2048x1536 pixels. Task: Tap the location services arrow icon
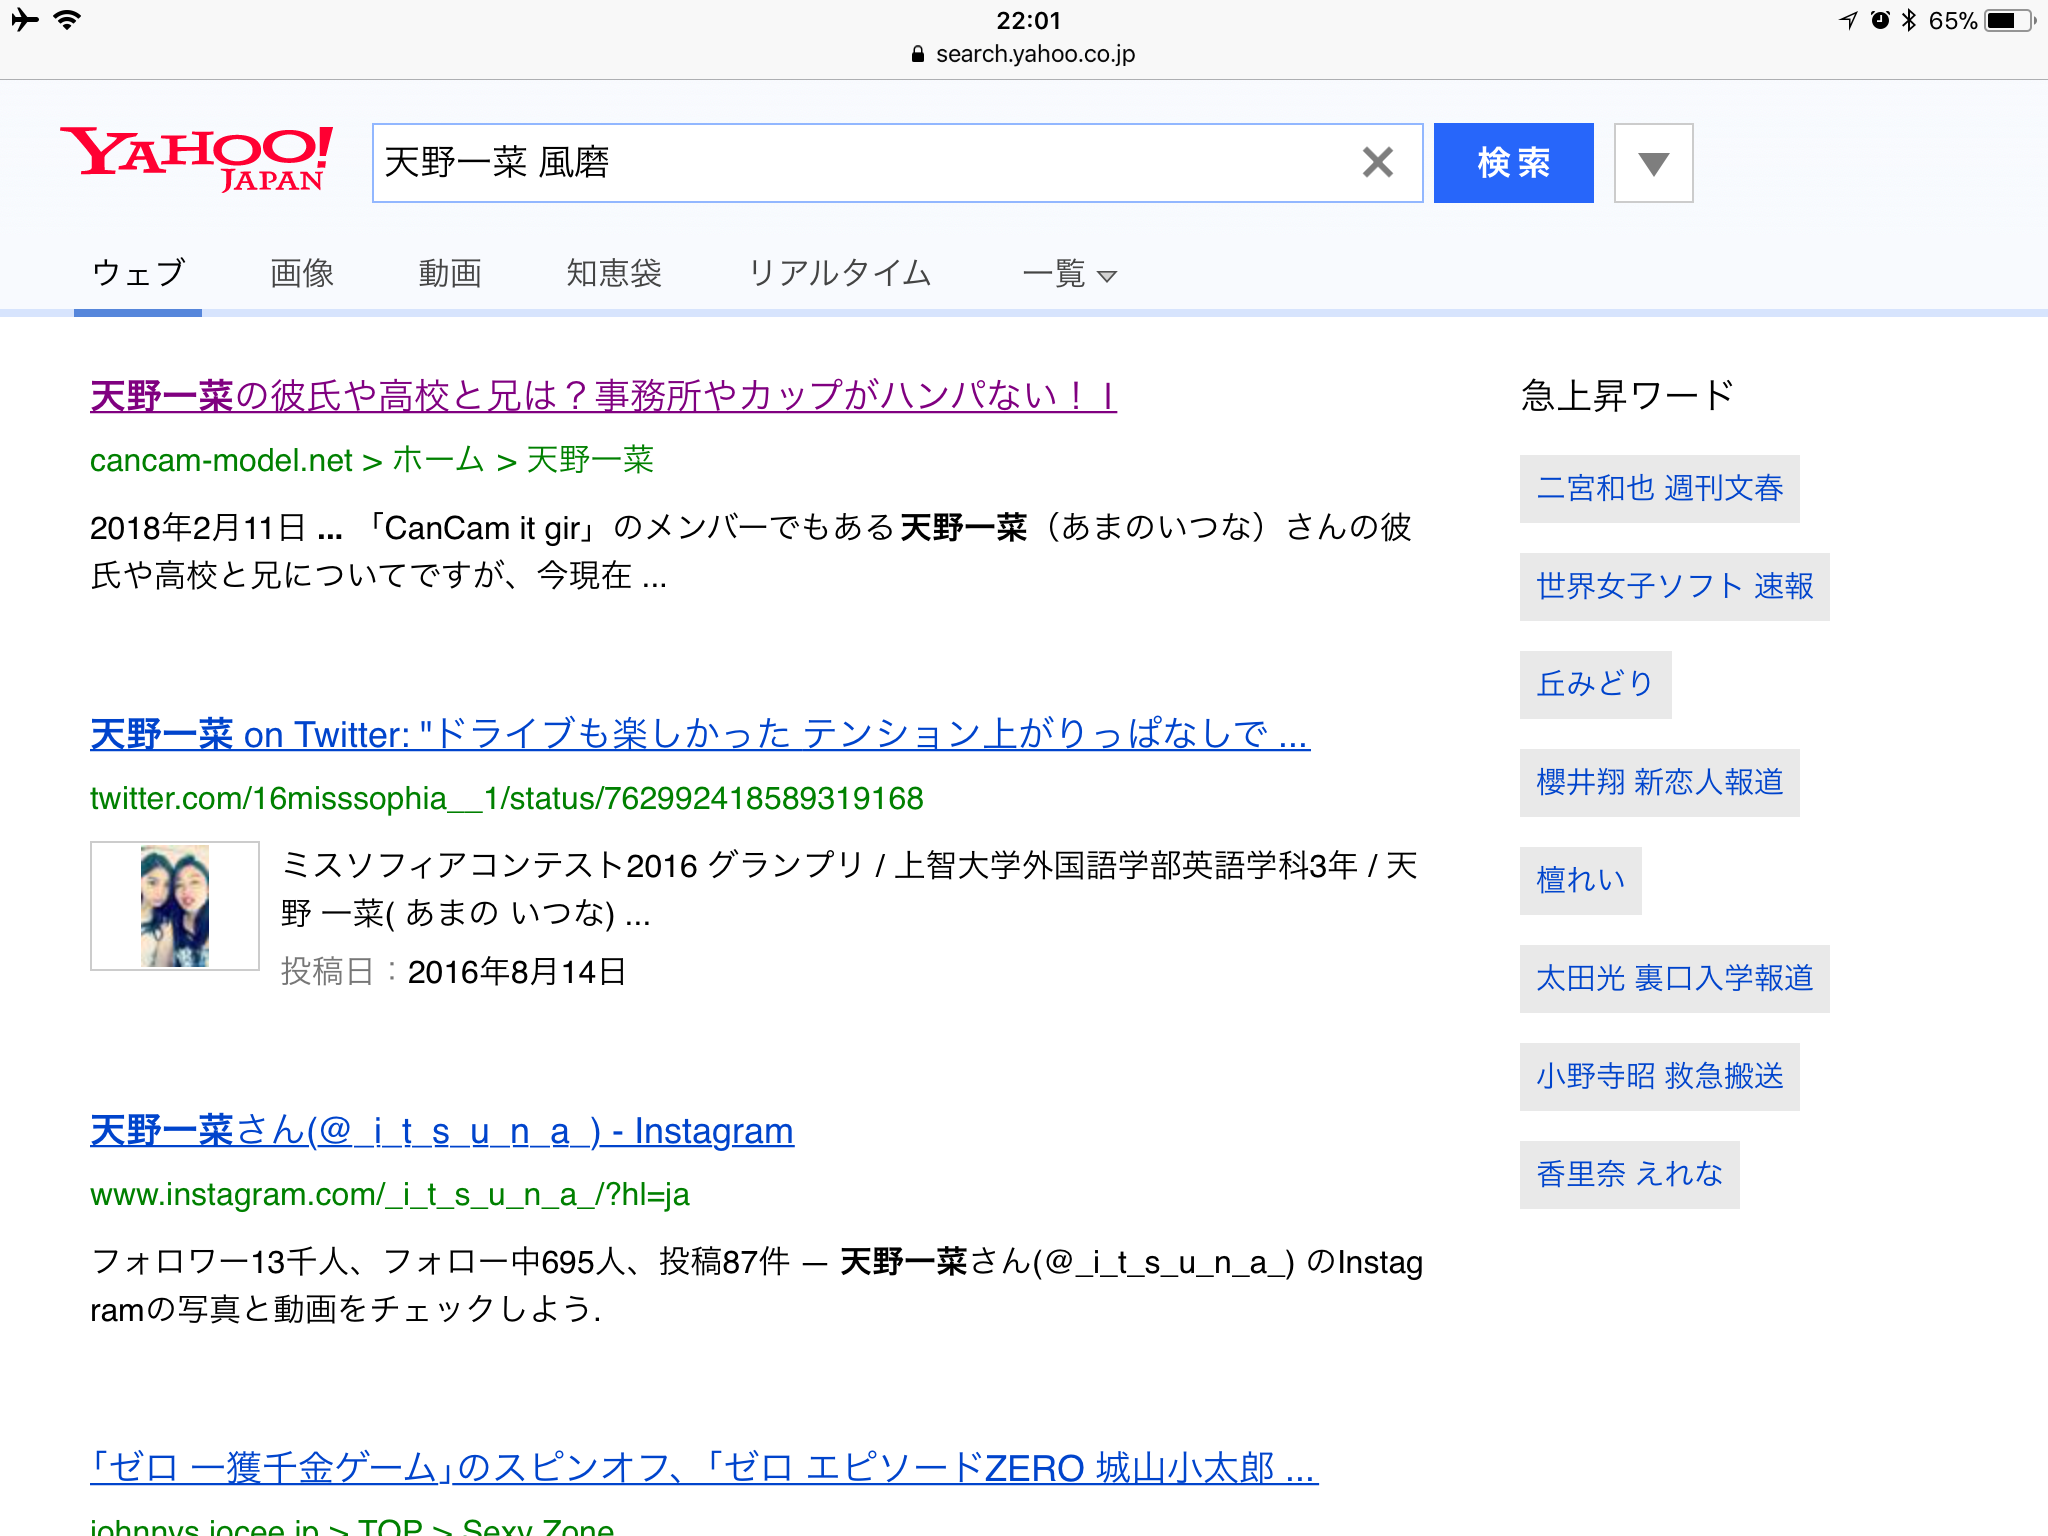1849,20
